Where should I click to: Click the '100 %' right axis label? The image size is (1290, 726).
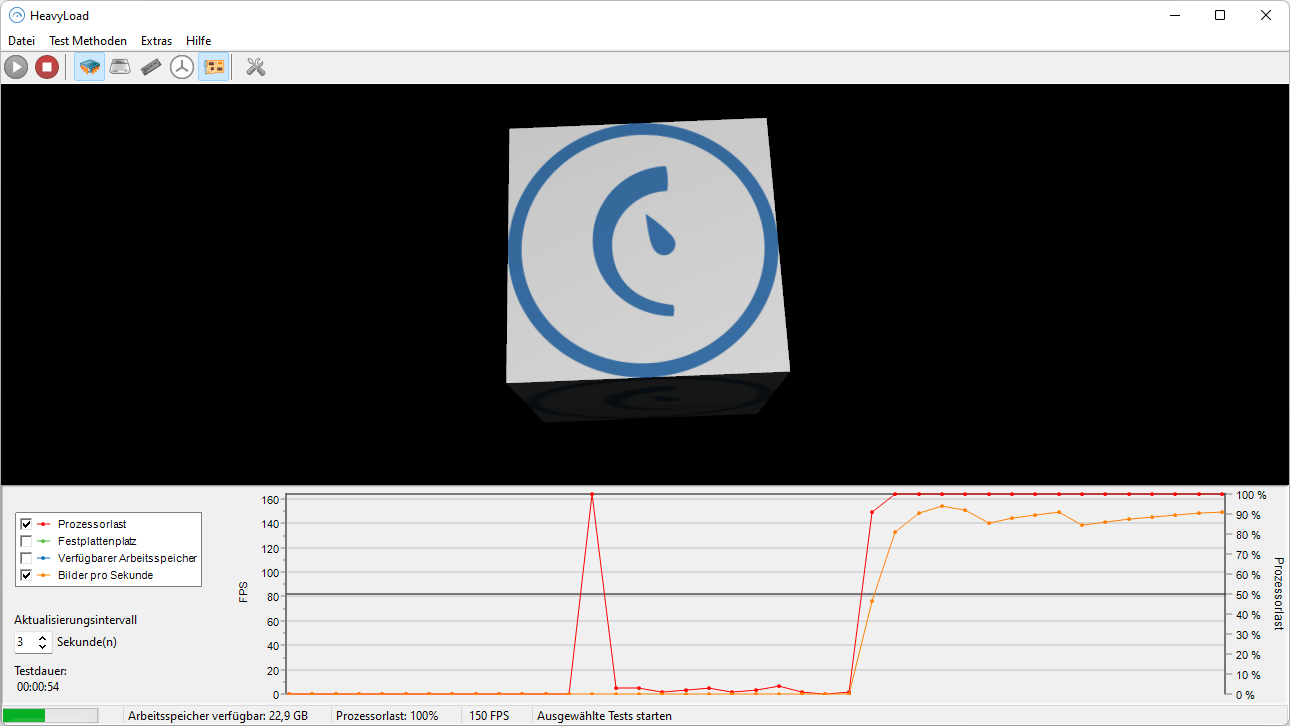click(1251, 495)
